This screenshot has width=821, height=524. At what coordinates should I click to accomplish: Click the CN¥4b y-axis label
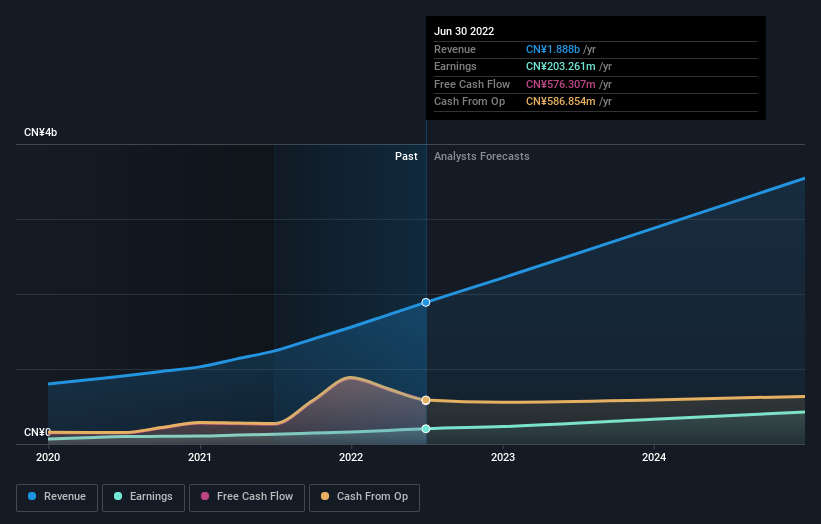[x=40, y=132]
